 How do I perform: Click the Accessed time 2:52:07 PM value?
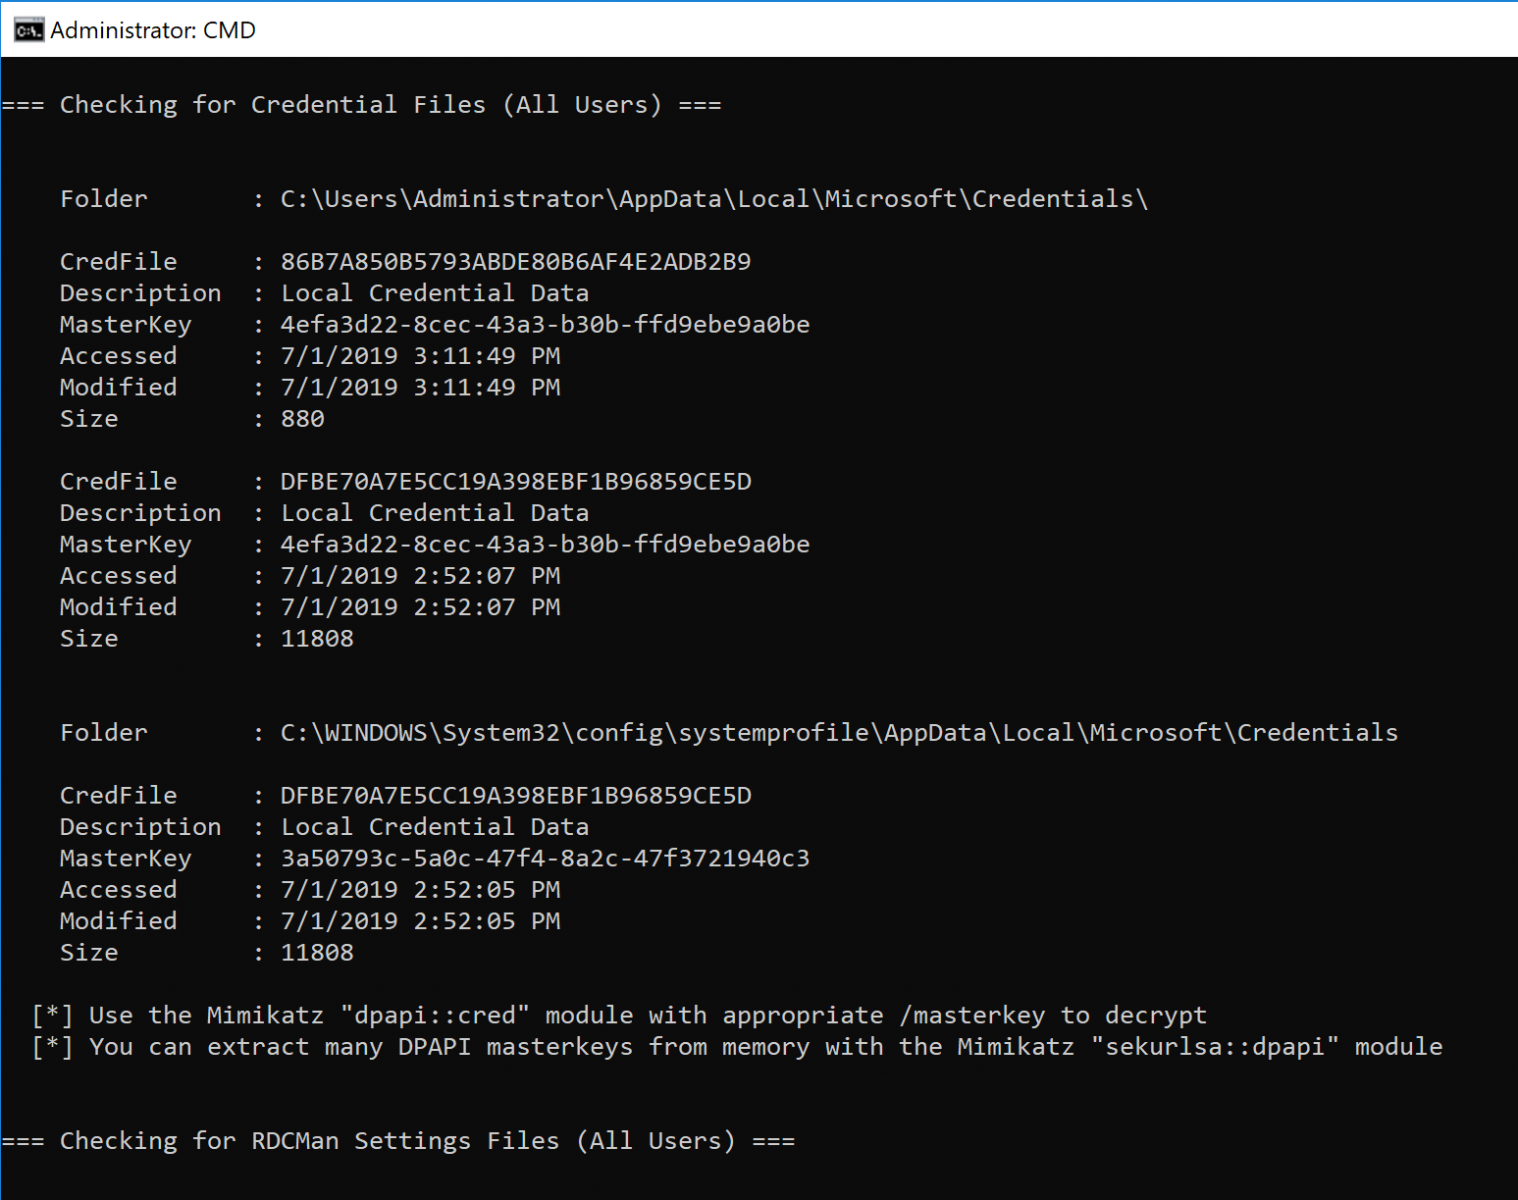420,576
